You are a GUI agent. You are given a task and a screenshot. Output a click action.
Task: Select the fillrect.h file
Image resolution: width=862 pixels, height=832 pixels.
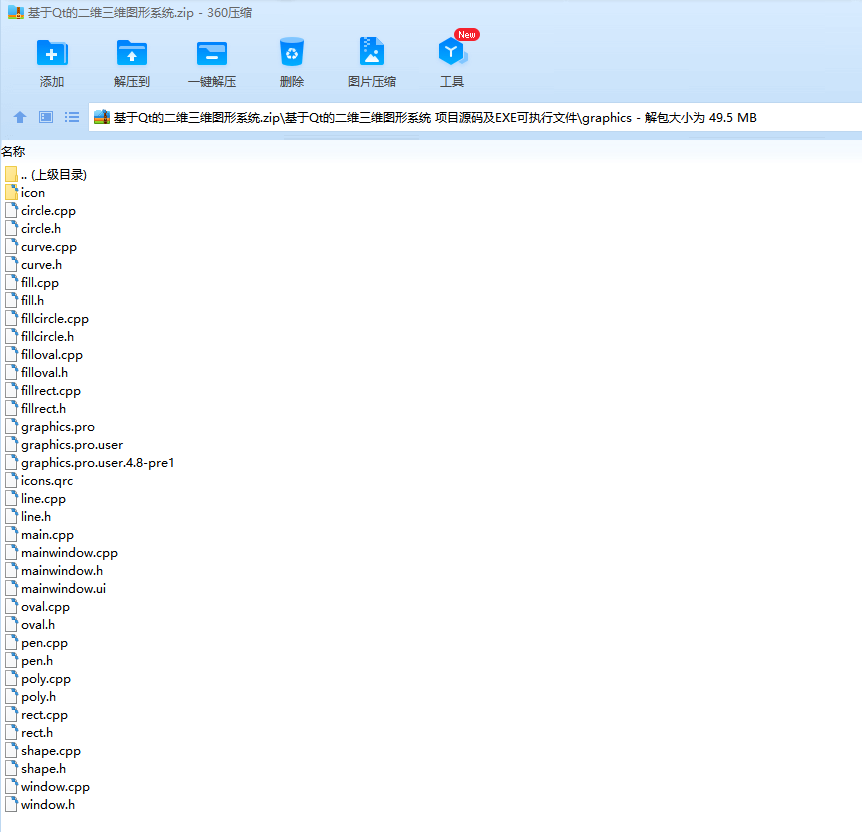(36, 409)
